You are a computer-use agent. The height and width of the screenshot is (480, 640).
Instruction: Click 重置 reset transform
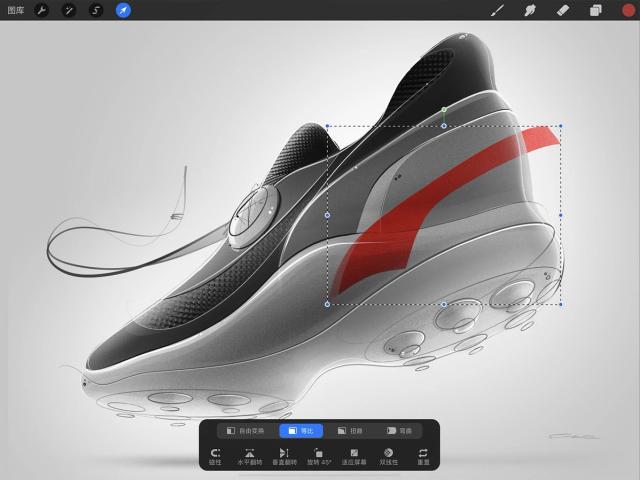(423, 457)
